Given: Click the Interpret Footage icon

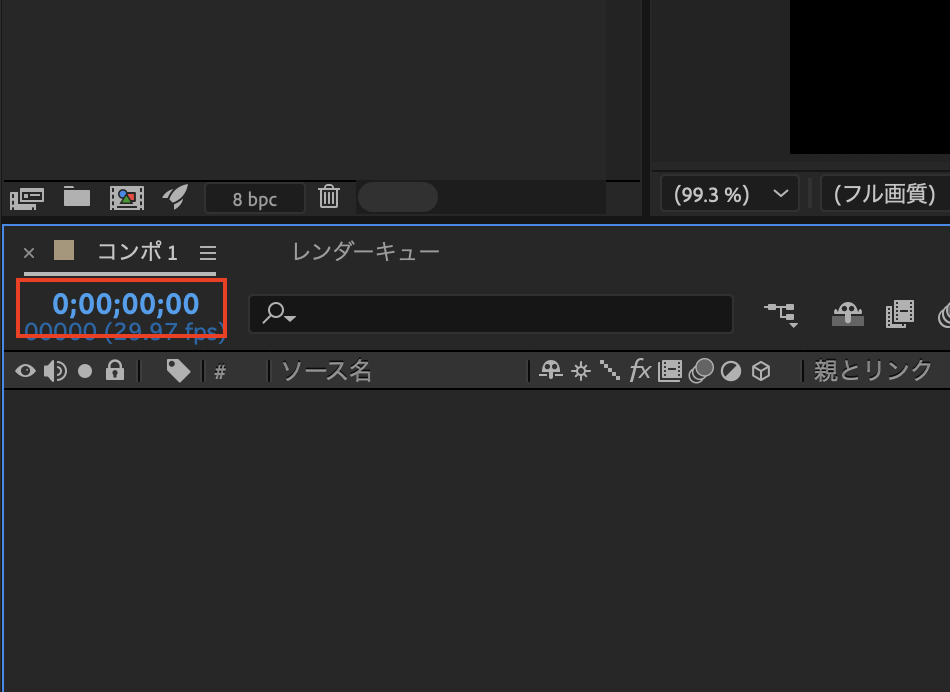Looking at the screenshot, I should click(x=27, y=197).
